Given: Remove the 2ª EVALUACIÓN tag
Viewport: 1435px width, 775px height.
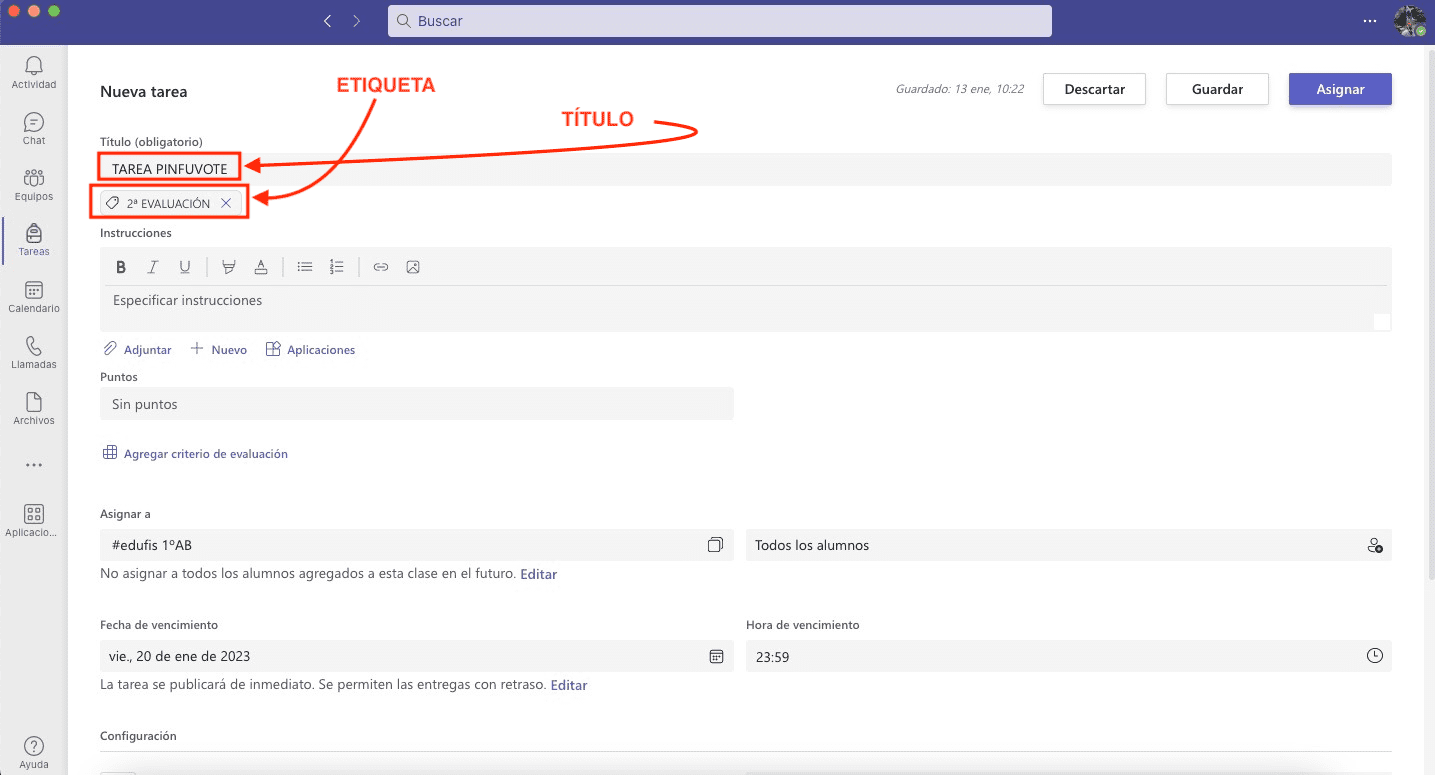Looking at the screenshot, I should click(226, 203).
